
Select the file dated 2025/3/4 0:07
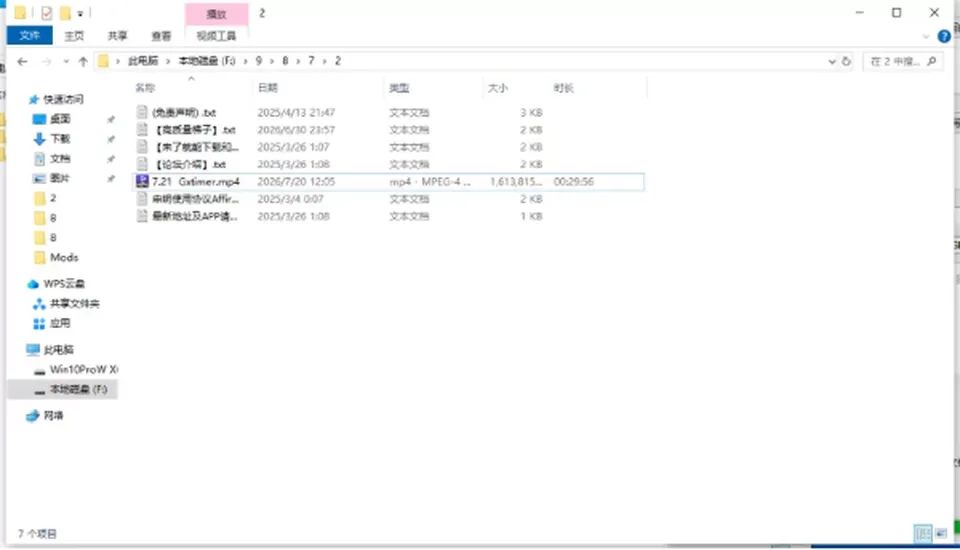[195, 199]
